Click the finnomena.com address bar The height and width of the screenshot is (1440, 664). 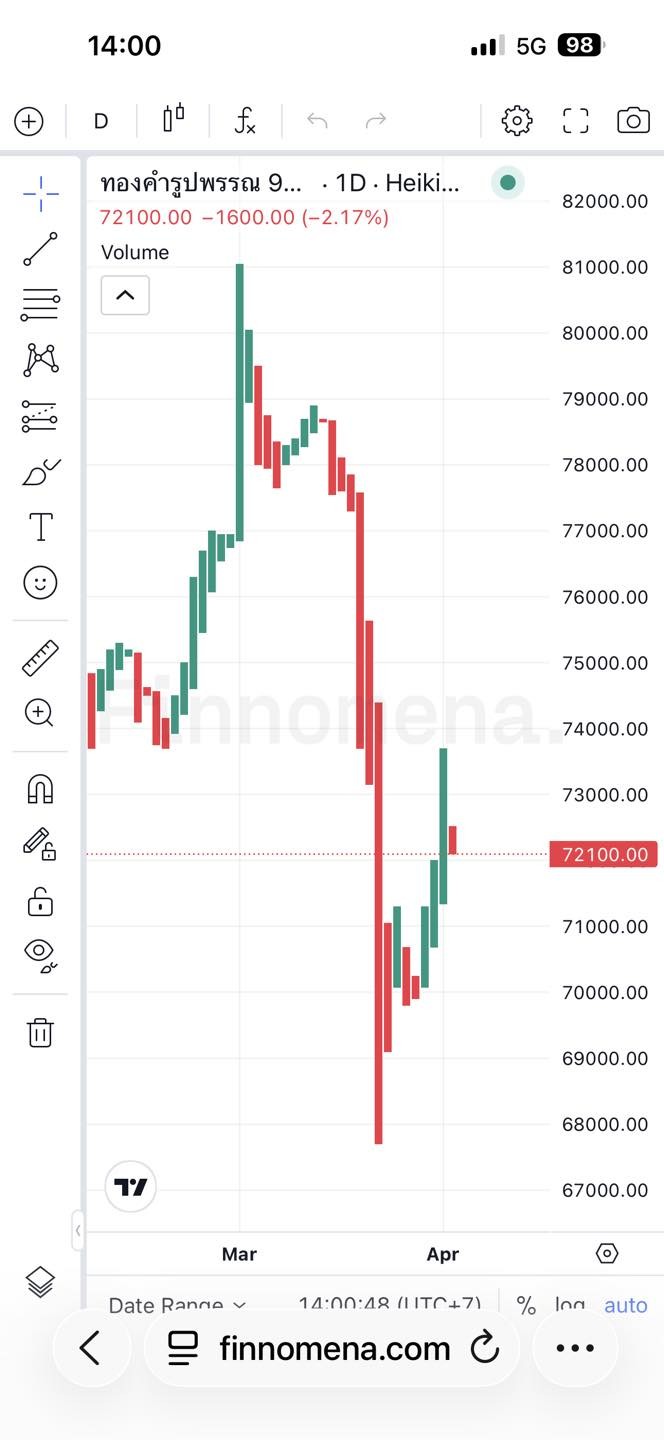point(334,1348)
